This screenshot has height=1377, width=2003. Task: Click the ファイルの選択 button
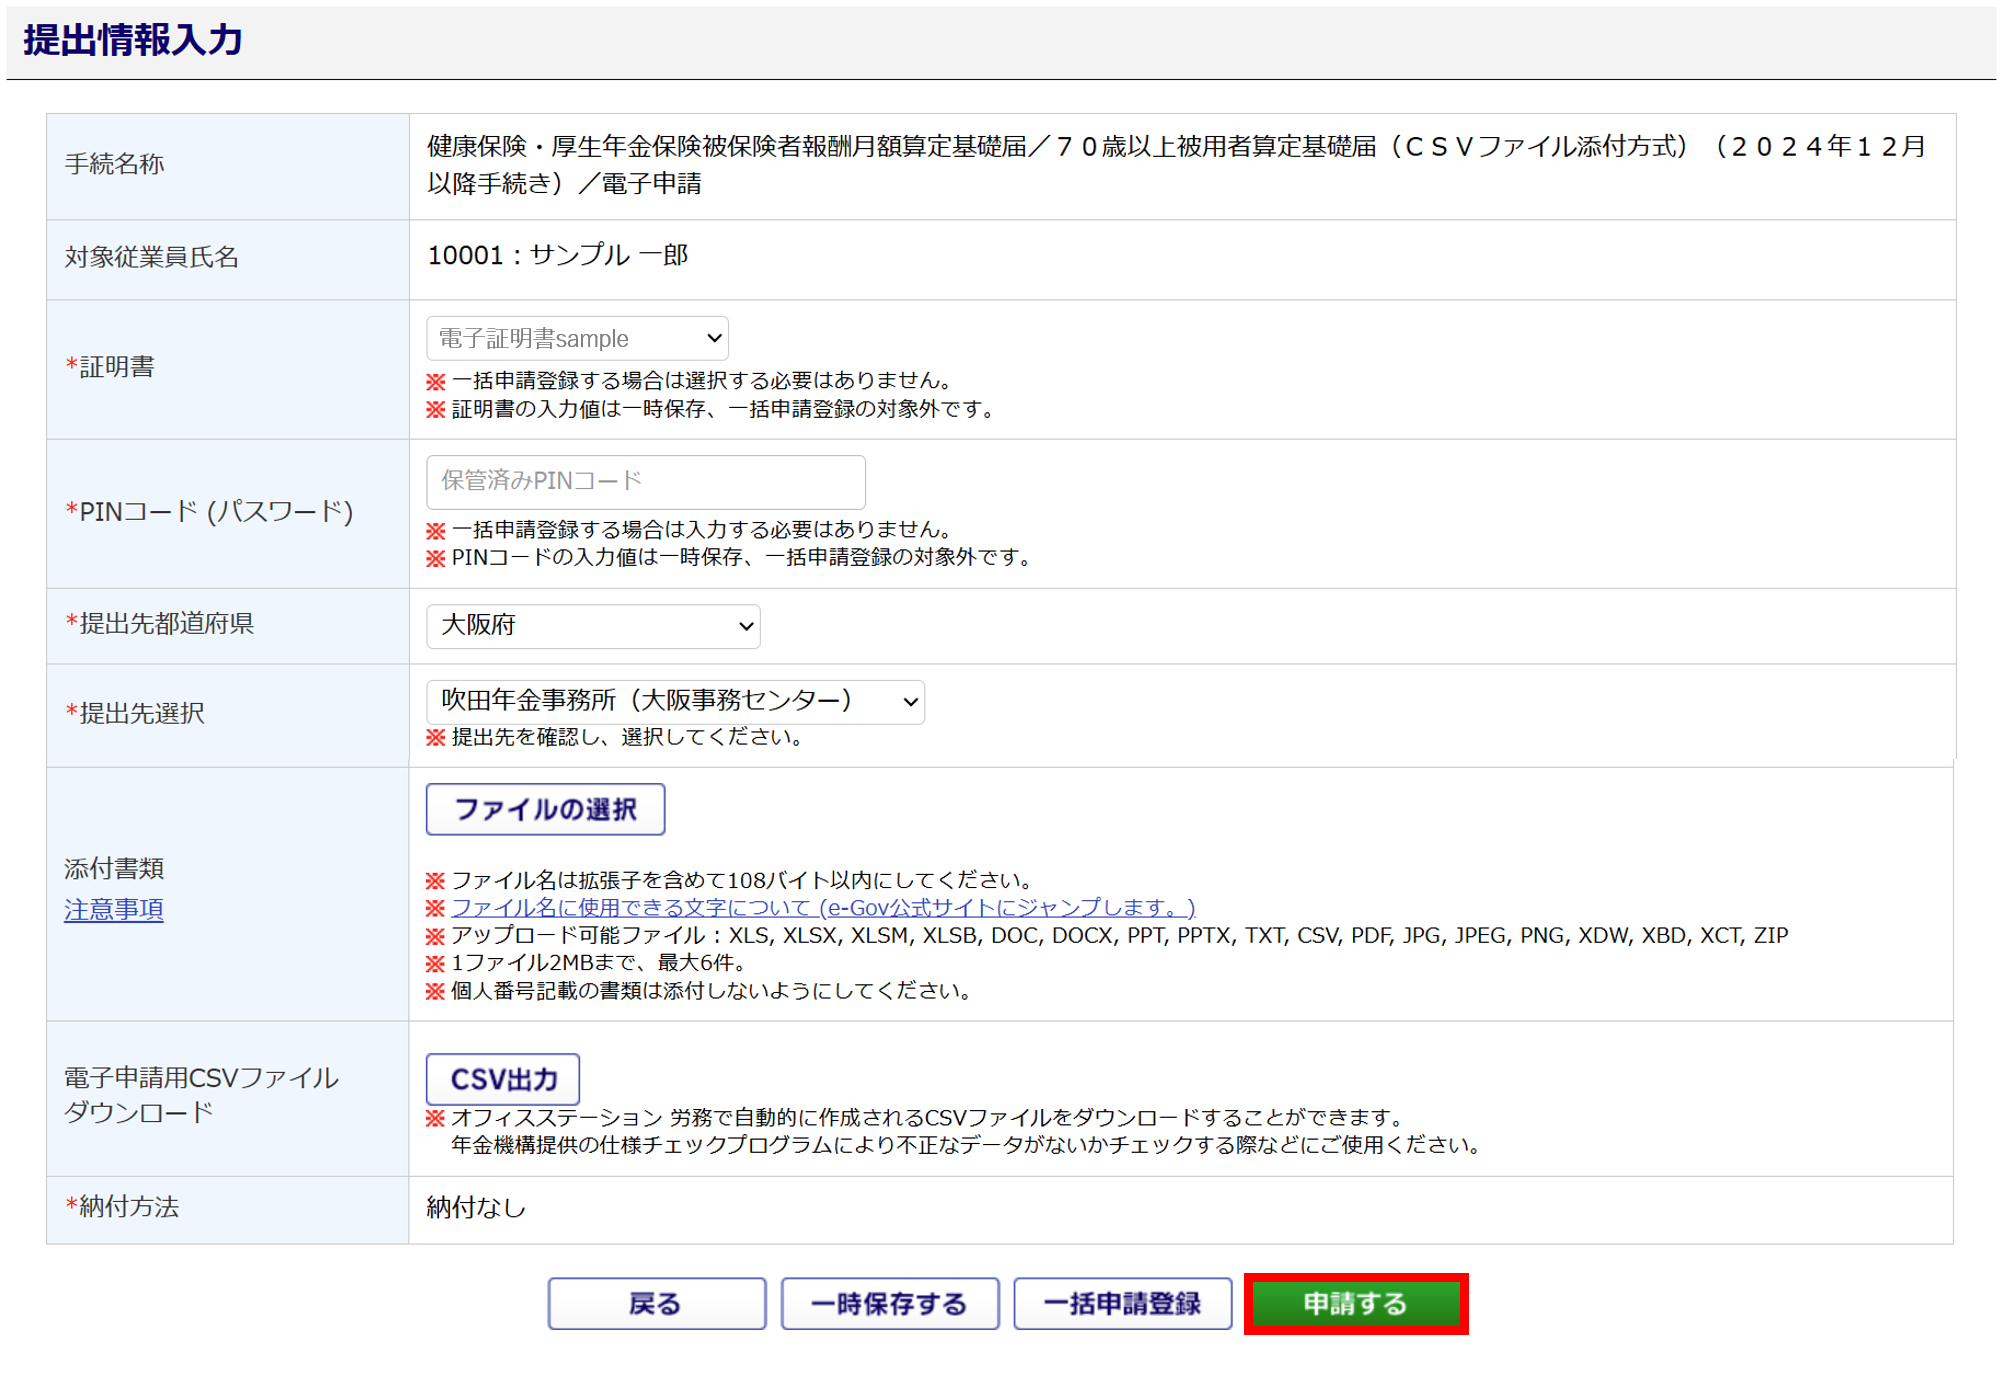click(x=545, y=809)
